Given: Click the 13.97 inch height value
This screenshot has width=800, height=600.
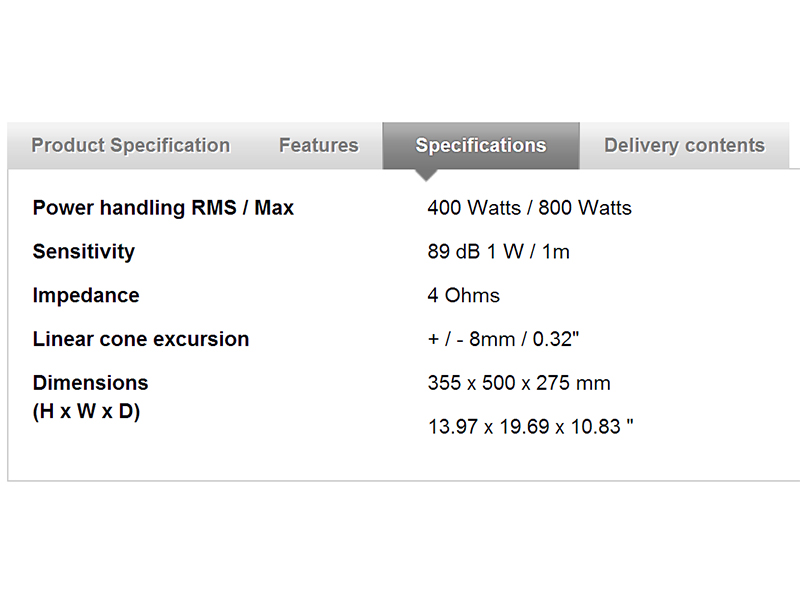Looking at the screenshot, I should [x=451, y=427].
